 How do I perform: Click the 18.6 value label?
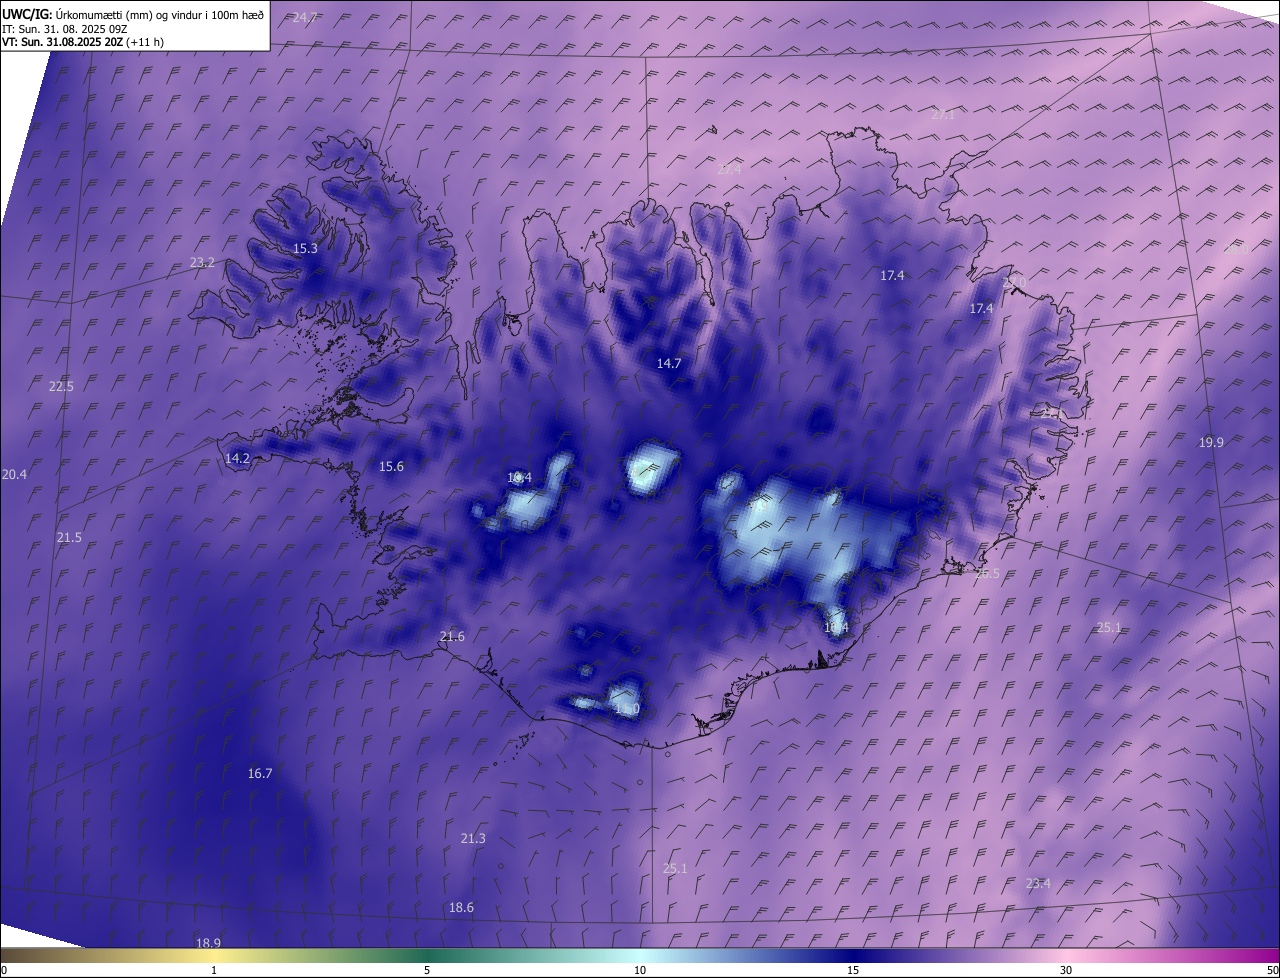tap(461, 907)
